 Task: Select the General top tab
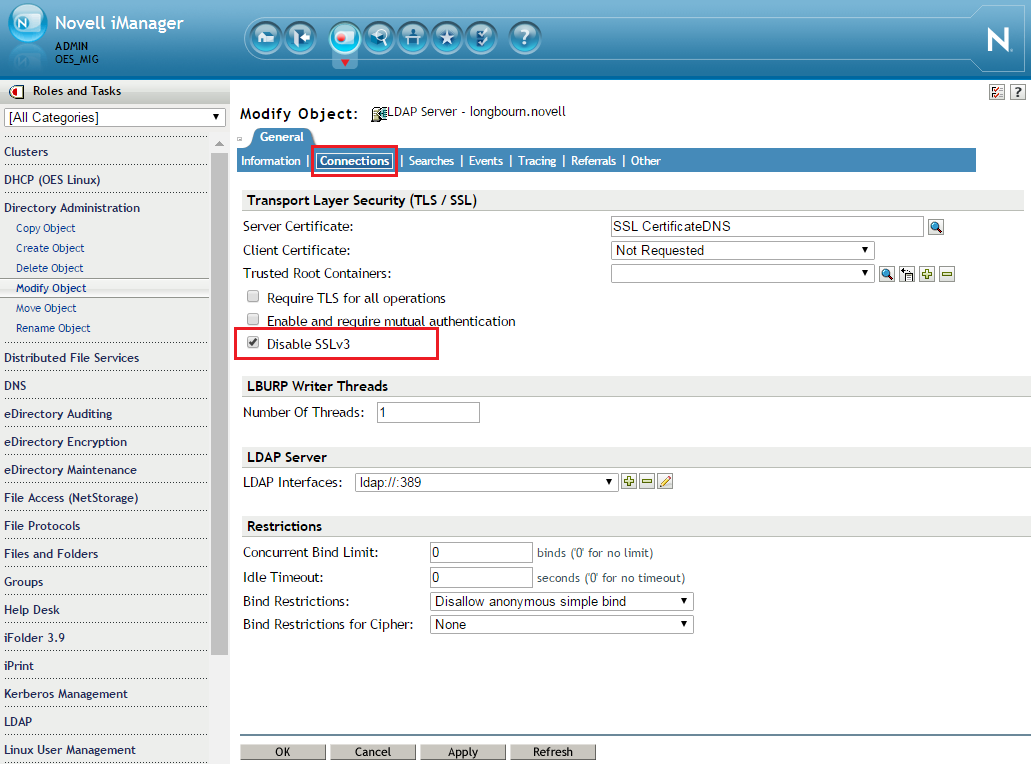[x=281, y=137]
